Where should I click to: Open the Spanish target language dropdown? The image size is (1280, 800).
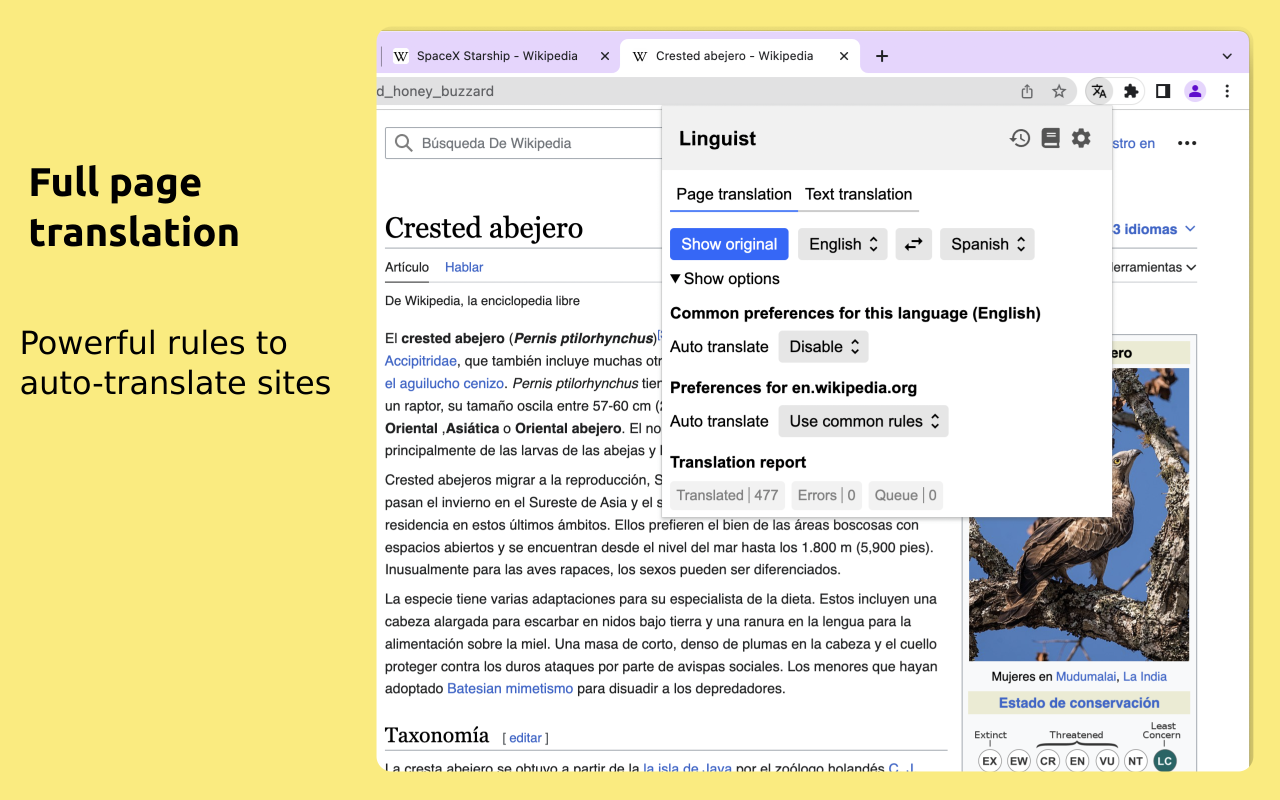pyautogui.click(x=986, y=244)
